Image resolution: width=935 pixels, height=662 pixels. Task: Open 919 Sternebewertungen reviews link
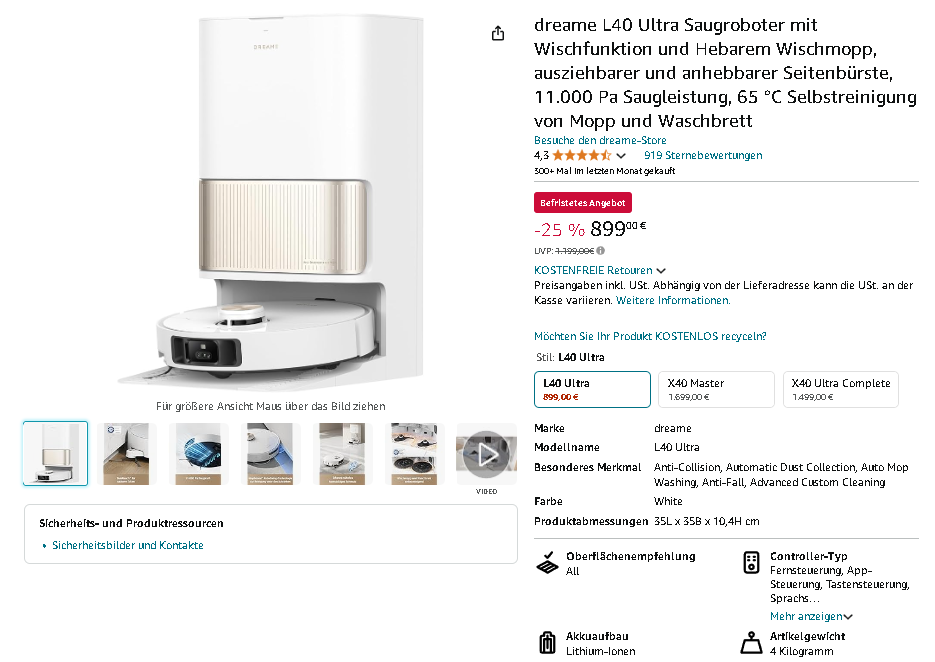click(x=703, y=155)
